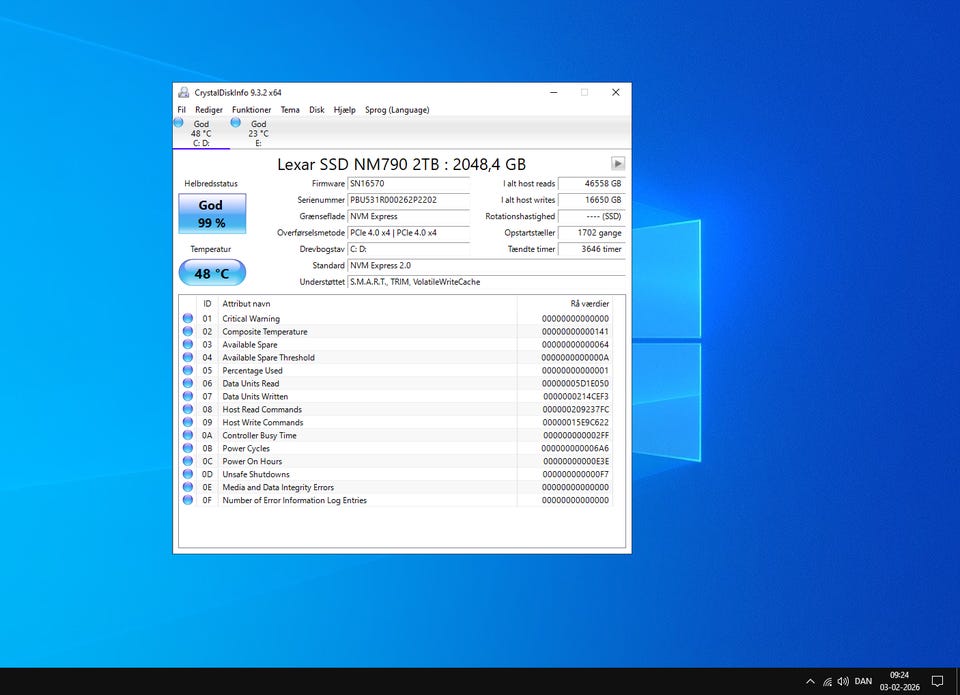
Task: Click the Critical Warning status orb
Action: pyautogui.click(x=188, y=319)
